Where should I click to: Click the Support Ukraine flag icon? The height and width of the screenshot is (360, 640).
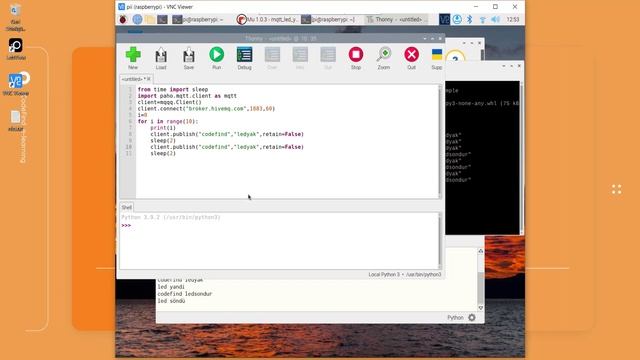click(437, 58)
